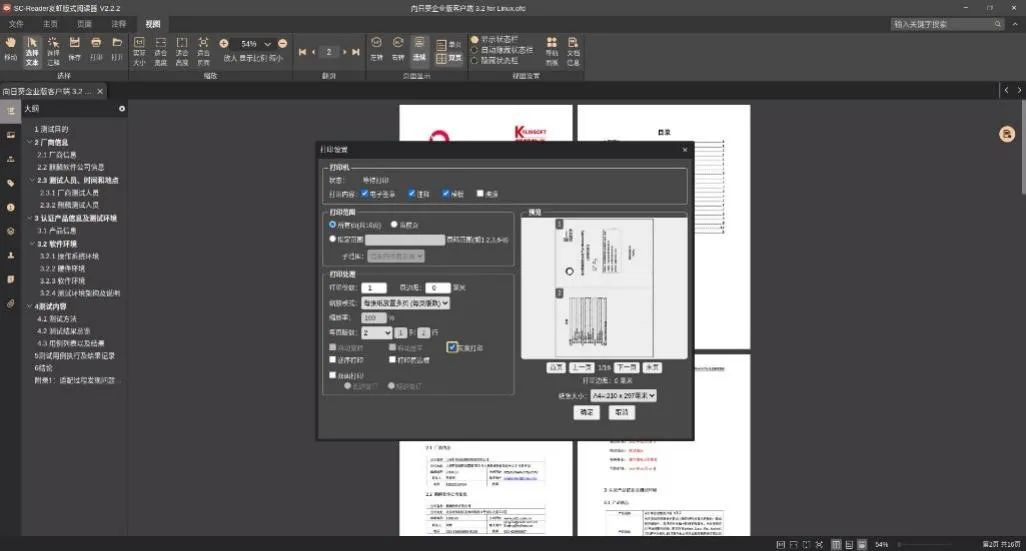
Task: Open the paper size A4 dropdown
Action: click(622, 396)
